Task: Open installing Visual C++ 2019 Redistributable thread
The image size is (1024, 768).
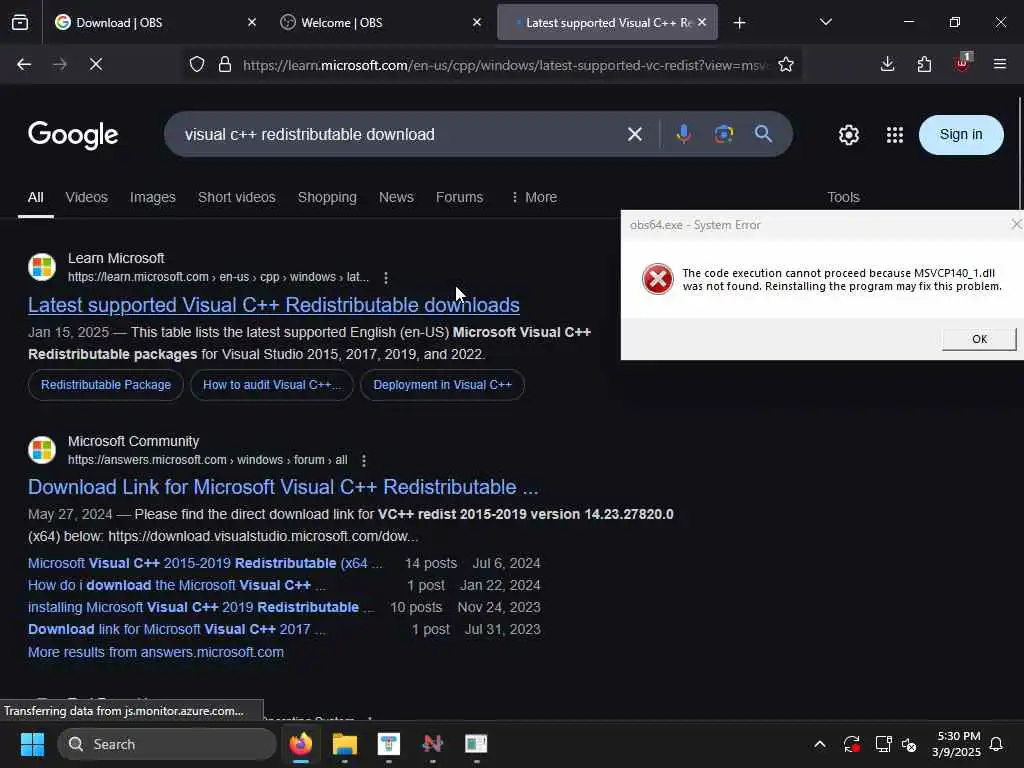Action: click(x=201, y=607)
